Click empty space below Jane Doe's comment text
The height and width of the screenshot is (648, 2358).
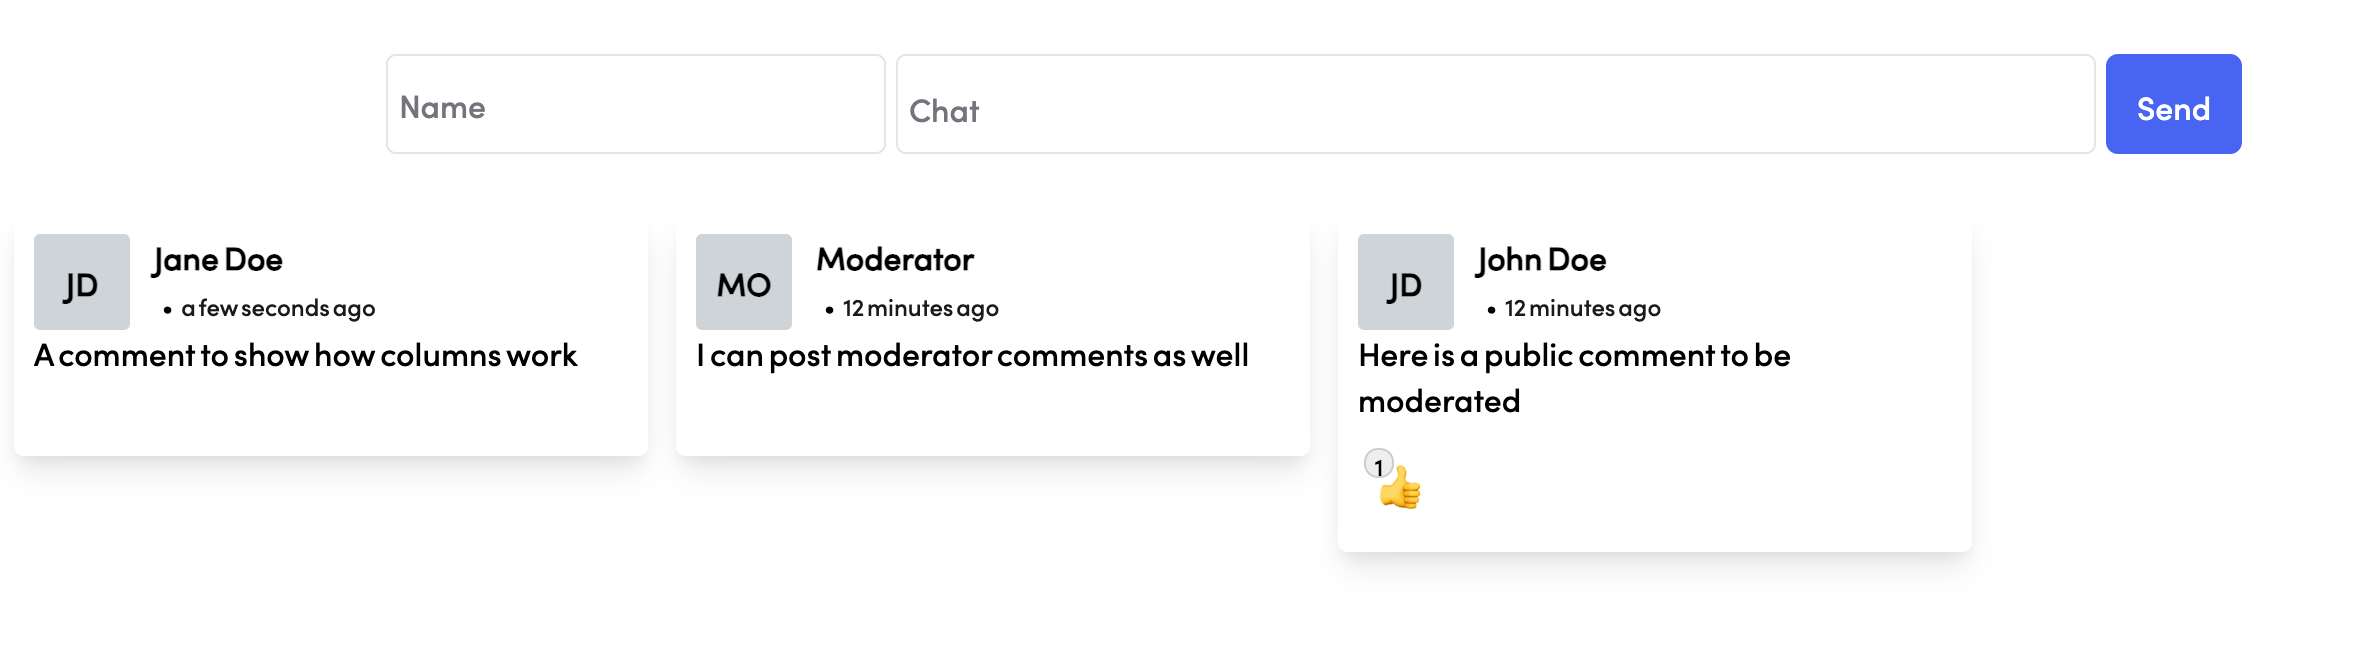tap(330, 415)
